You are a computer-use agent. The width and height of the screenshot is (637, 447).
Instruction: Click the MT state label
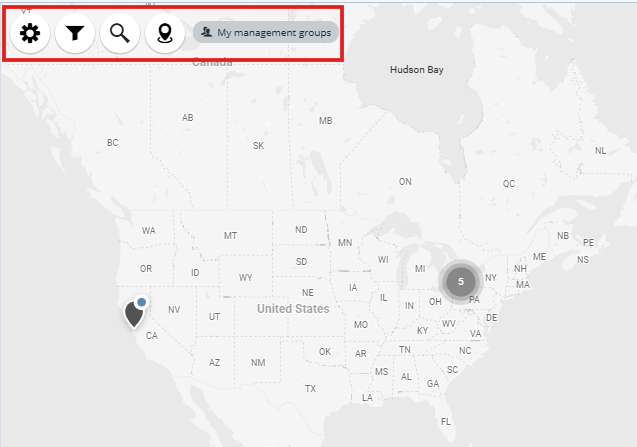(x=231, y=236)
